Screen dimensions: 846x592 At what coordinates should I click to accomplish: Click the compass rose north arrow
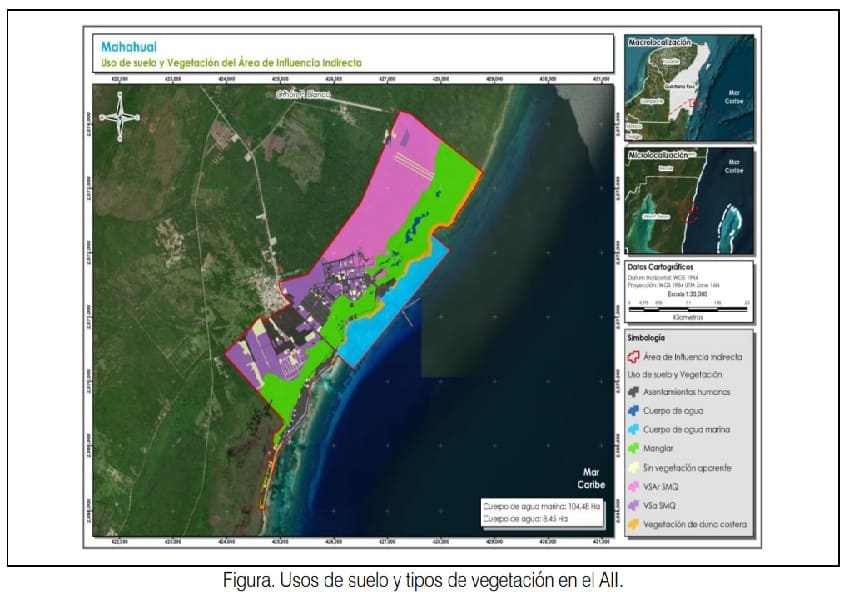pos(120,113)
